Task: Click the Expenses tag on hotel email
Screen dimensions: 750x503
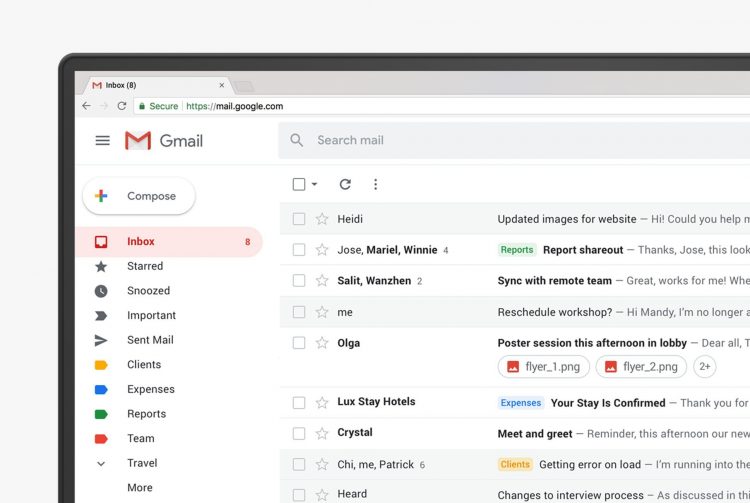Action: click(520, 403)
